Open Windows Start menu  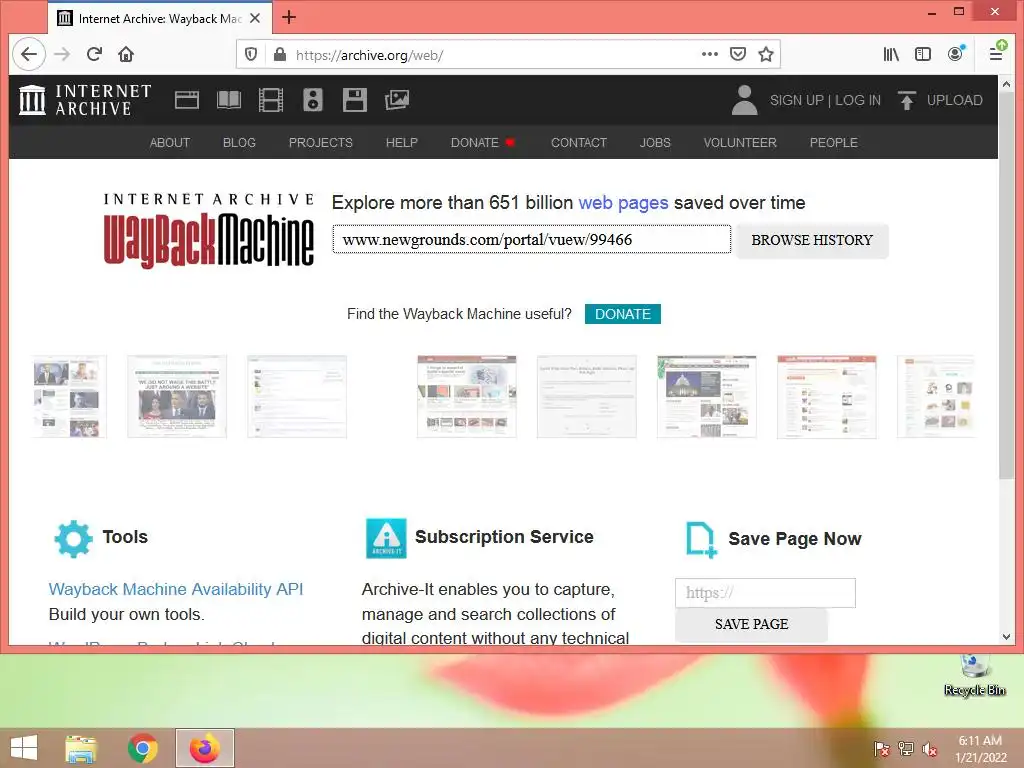point(24,748)
